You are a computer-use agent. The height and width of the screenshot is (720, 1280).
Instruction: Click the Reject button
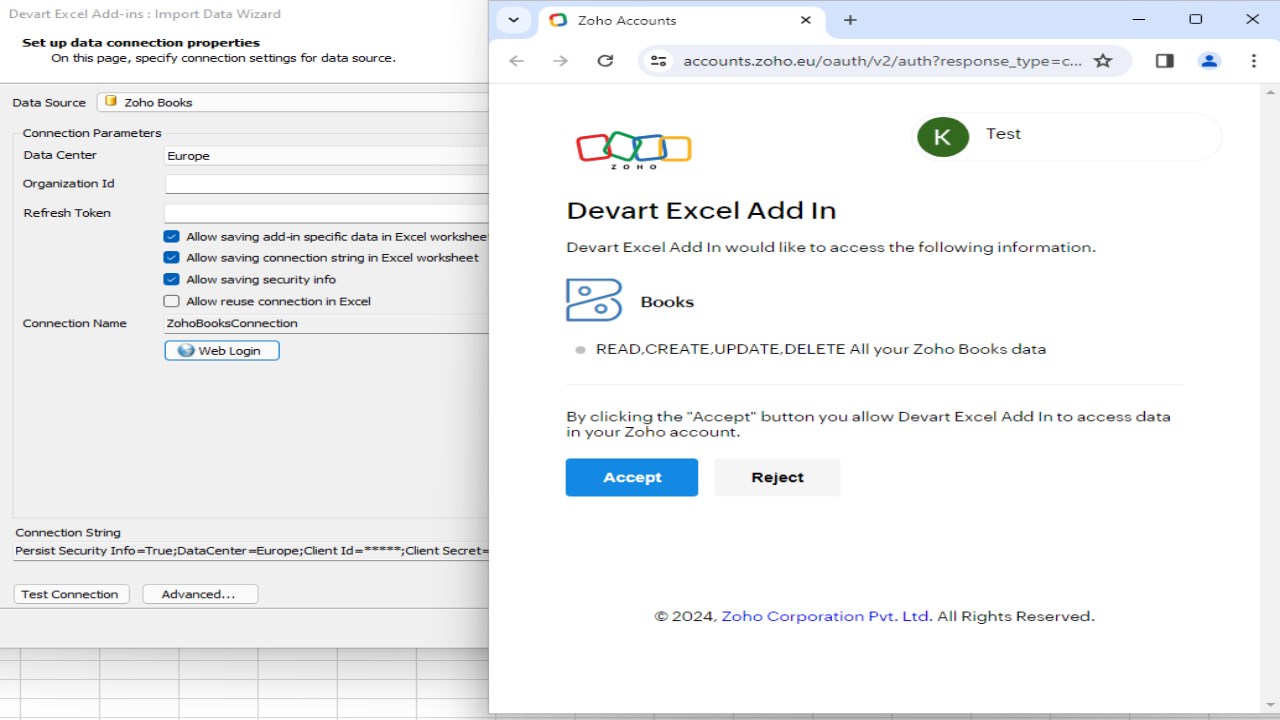point(777,477)
